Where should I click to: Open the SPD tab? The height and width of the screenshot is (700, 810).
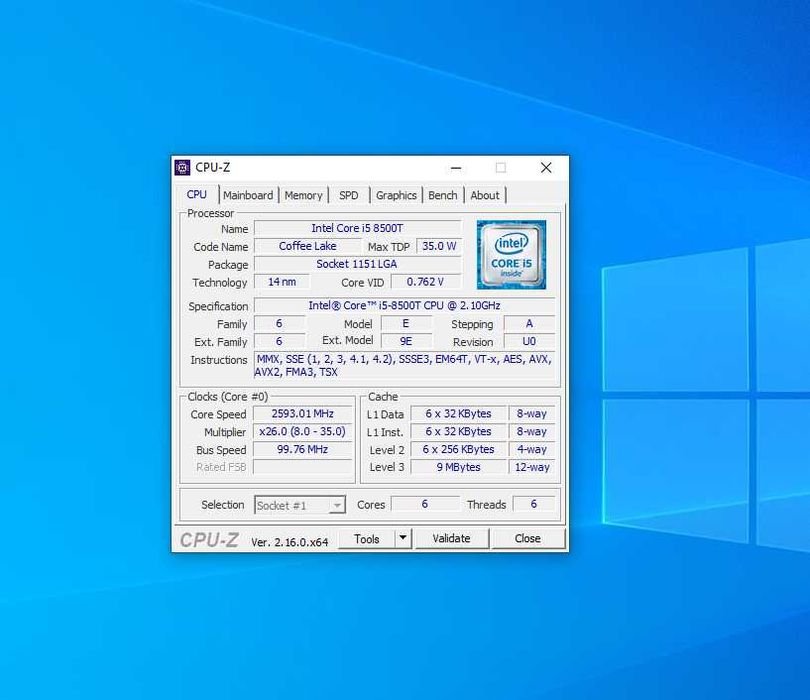click(x=349, y=195)
